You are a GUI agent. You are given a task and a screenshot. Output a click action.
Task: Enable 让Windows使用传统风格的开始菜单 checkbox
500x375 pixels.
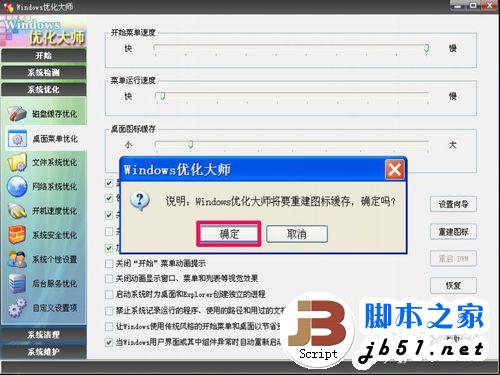109,326
